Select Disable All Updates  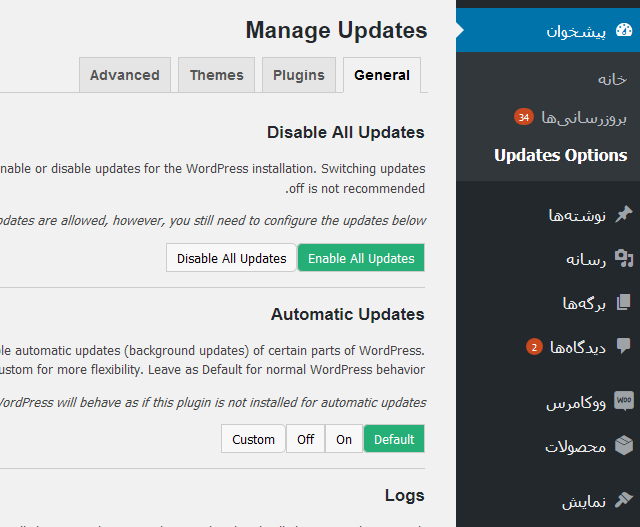point(231,258)
